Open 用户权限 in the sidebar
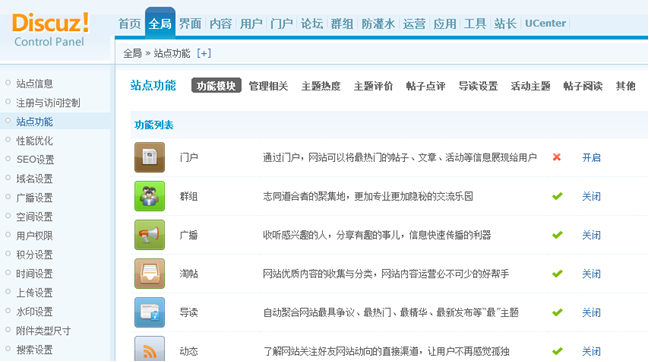Viewport: 649px width, 362px height. [34, 236]
